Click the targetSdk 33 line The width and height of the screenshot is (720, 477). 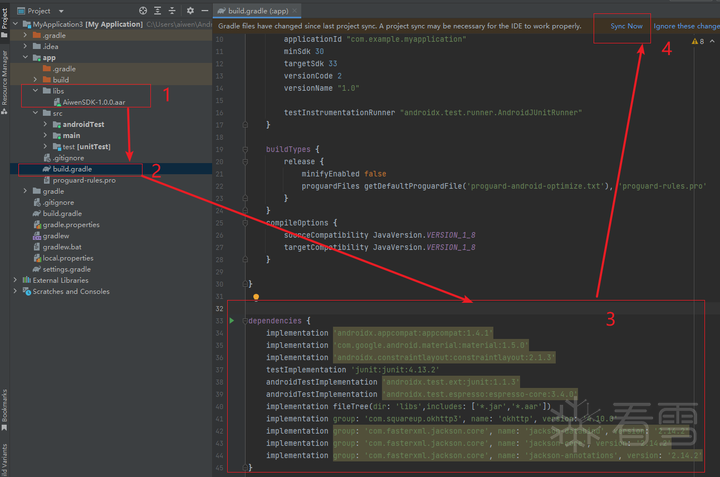[x=310, y=63]
